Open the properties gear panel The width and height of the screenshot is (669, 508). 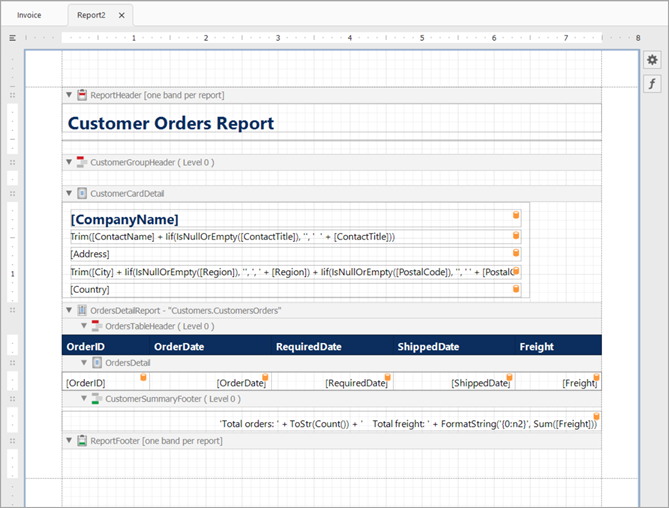coord(652,60)
